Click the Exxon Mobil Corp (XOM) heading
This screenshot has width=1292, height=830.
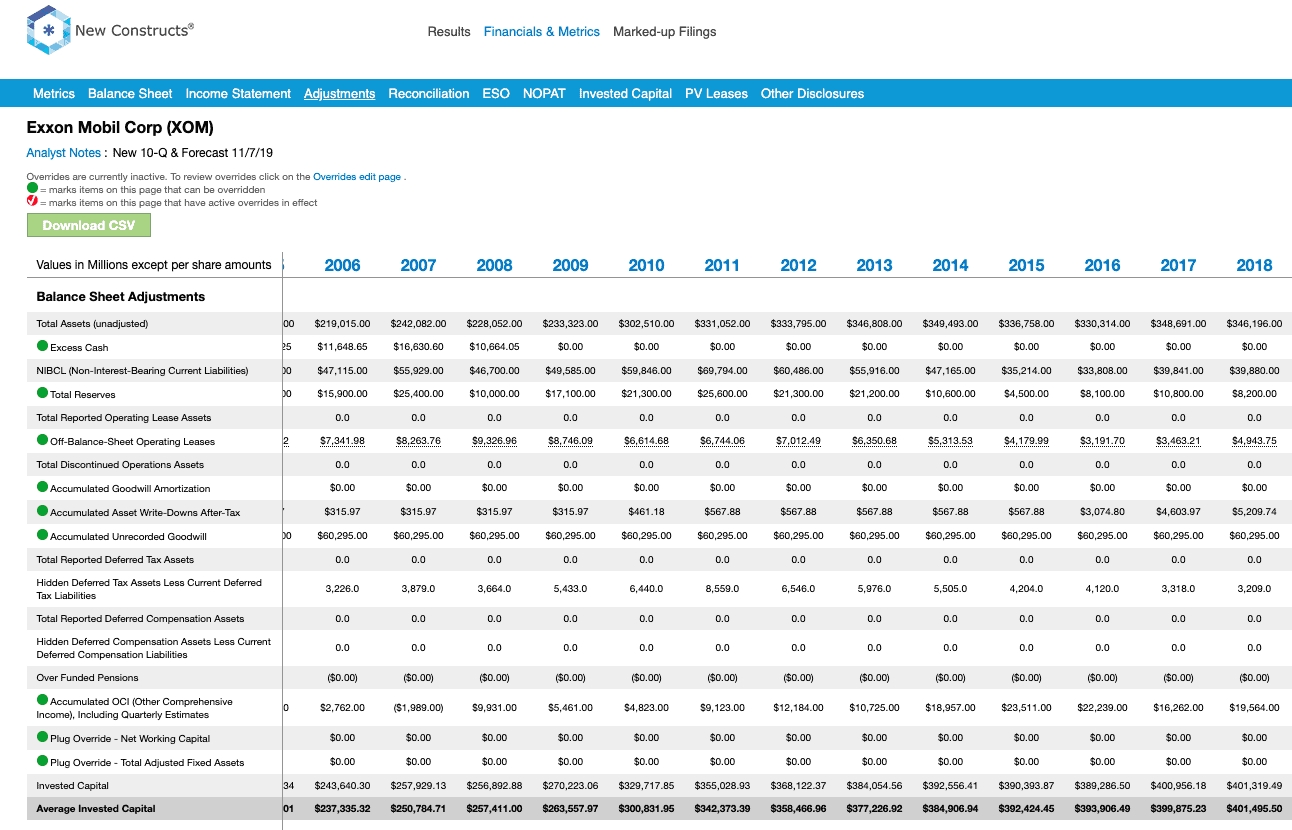click(x=120, y=128)
